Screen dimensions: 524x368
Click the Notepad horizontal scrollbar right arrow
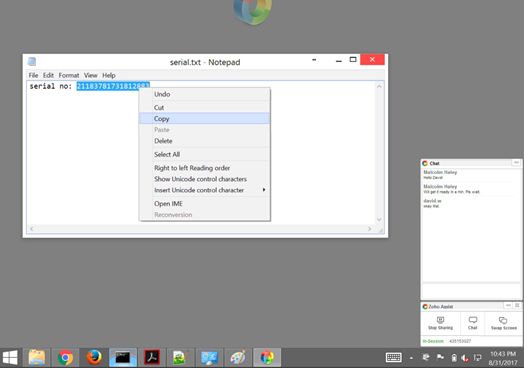[369, 229]
